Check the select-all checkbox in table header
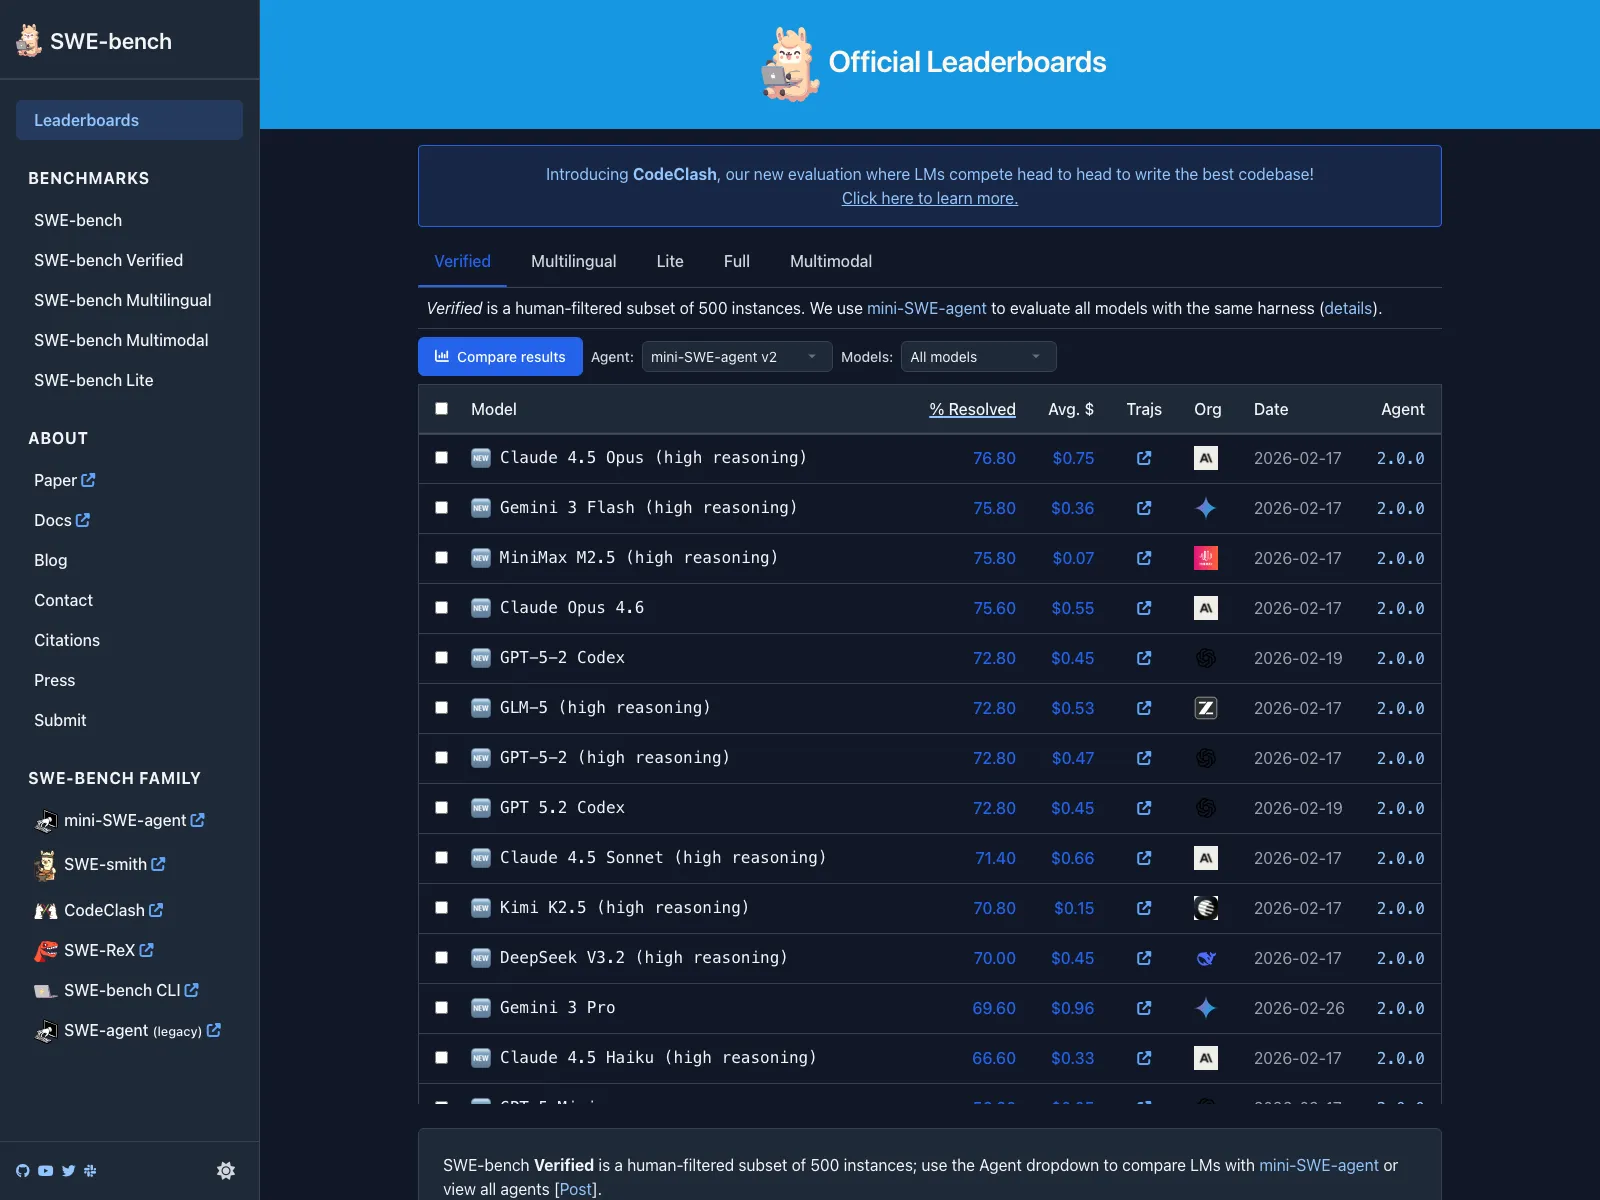 point(441,408)
